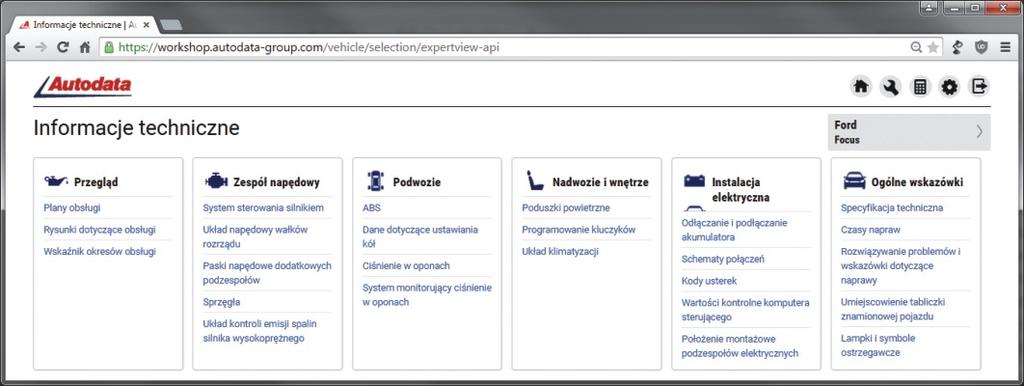
Task: Open Dane dotyczące ustawiania kół link
Action: click(x=420, y=236)
